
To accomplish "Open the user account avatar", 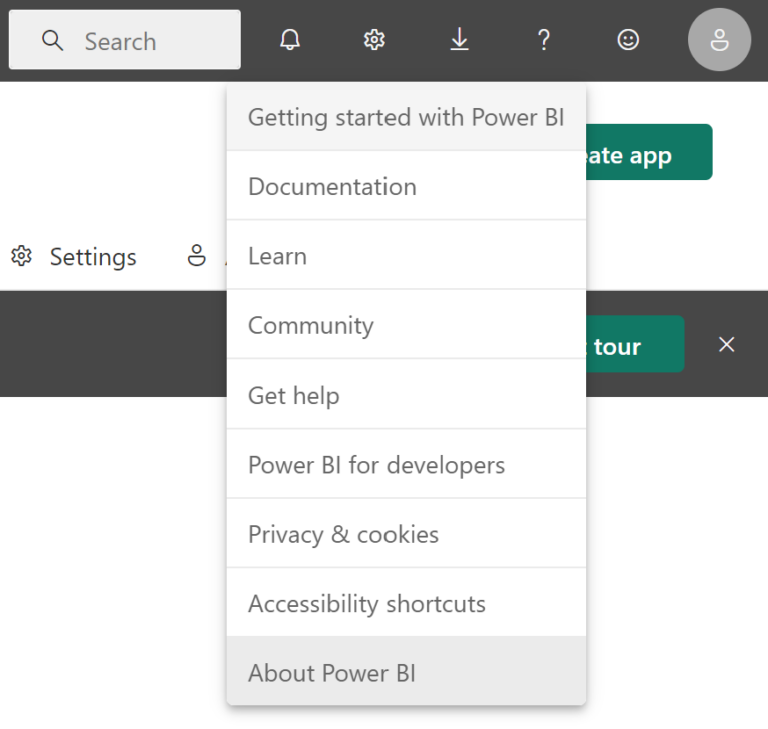I will tap(719, 40).
